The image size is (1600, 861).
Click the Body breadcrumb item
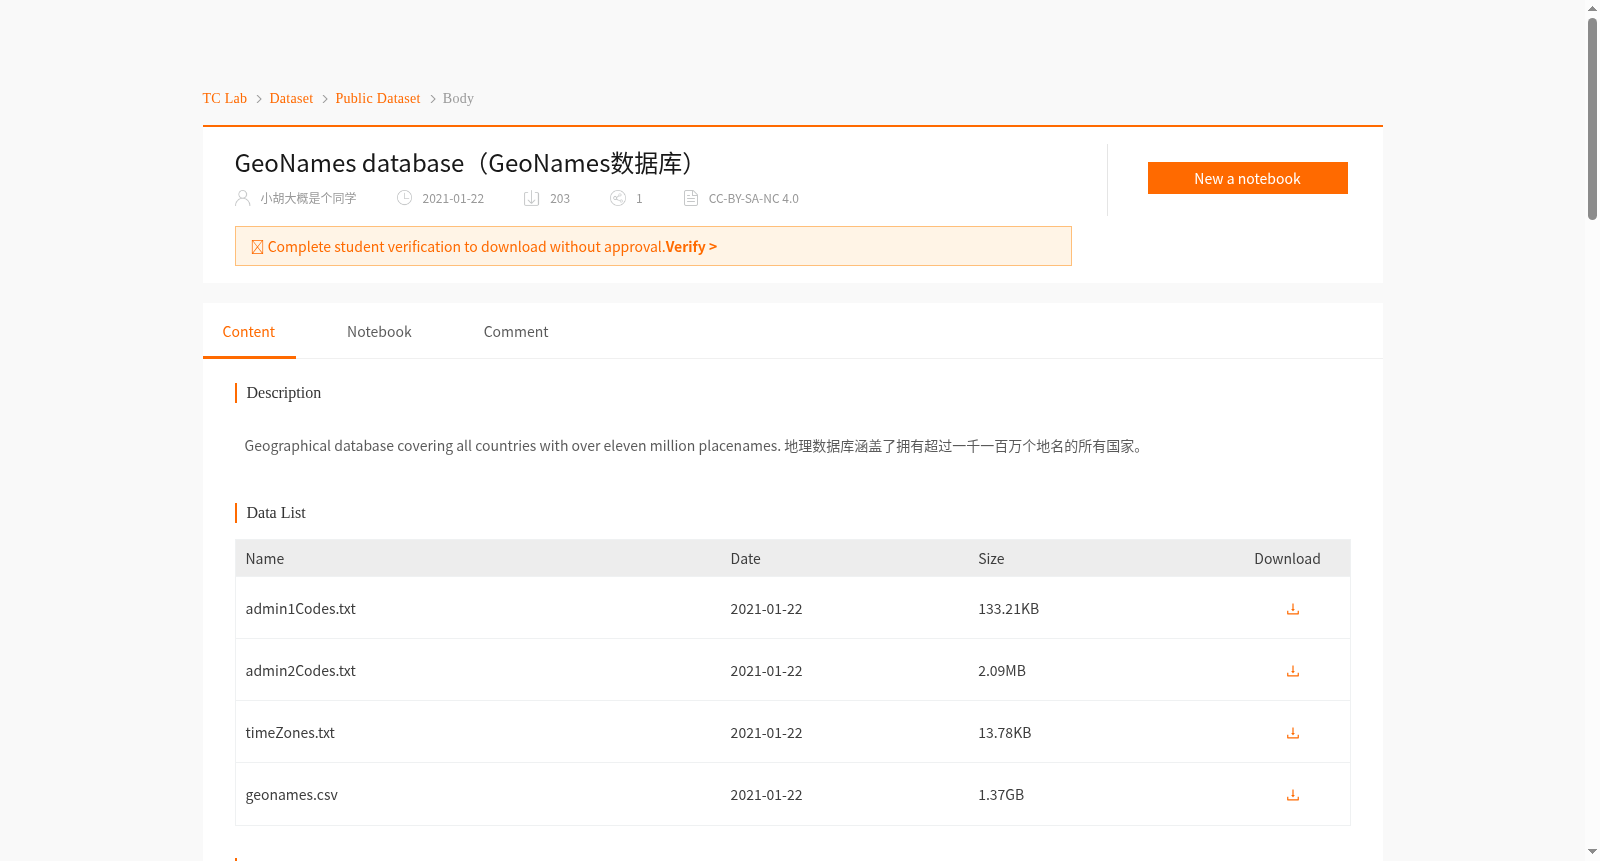point(458,98)
